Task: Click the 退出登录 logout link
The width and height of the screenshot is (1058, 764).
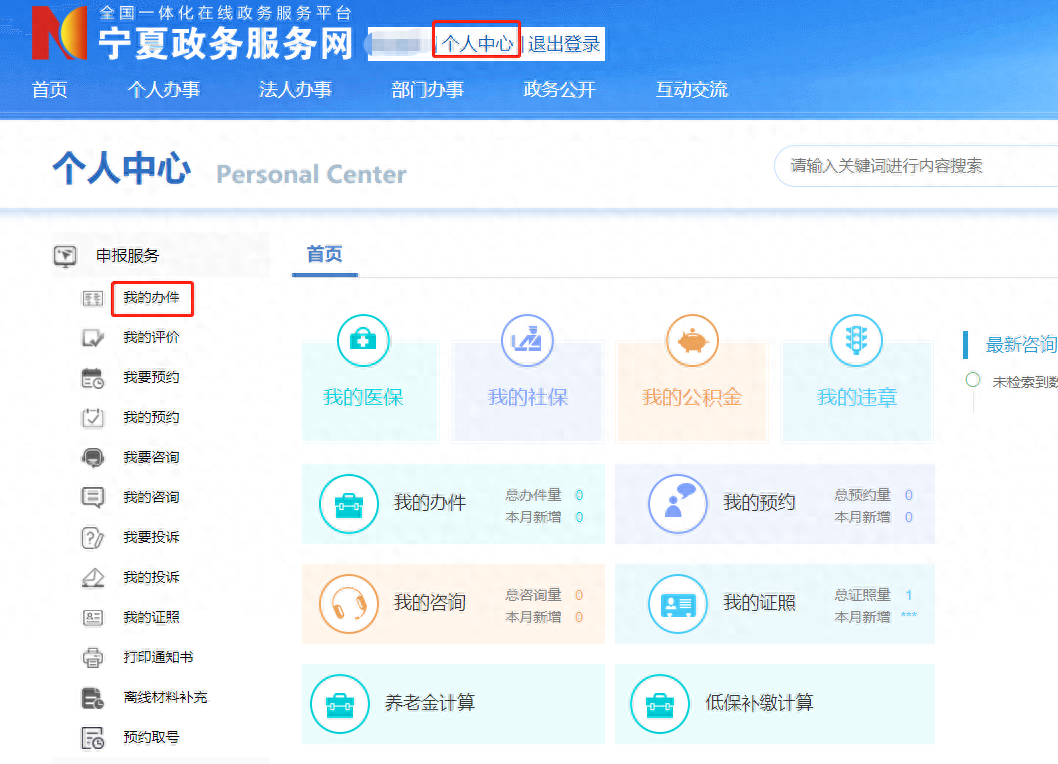Action: pos(564,44)
